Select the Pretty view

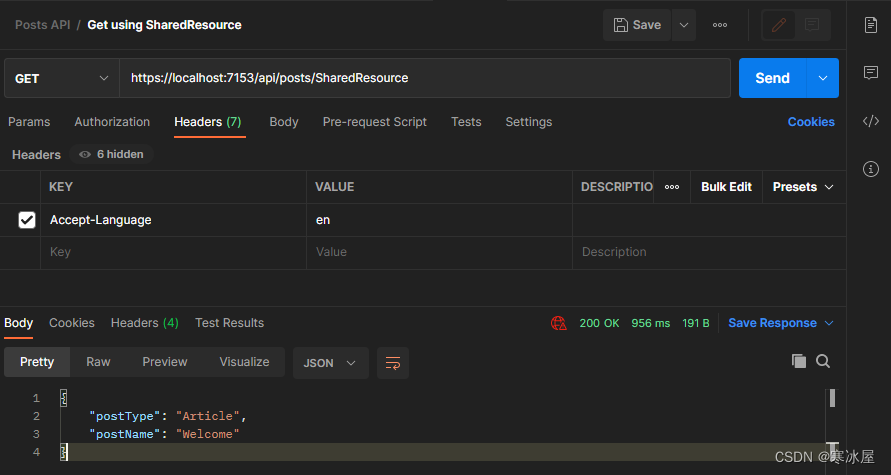(37, 362)
